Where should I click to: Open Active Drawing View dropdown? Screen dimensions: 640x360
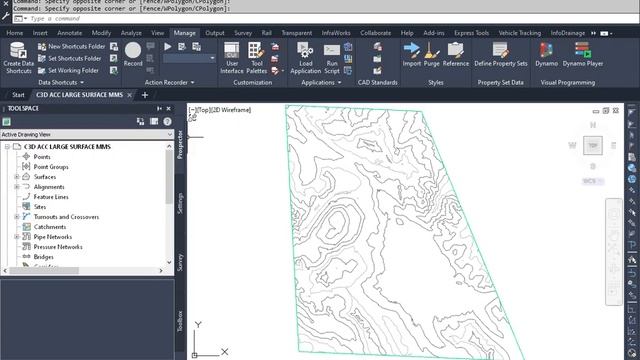[x=87, y=134]
